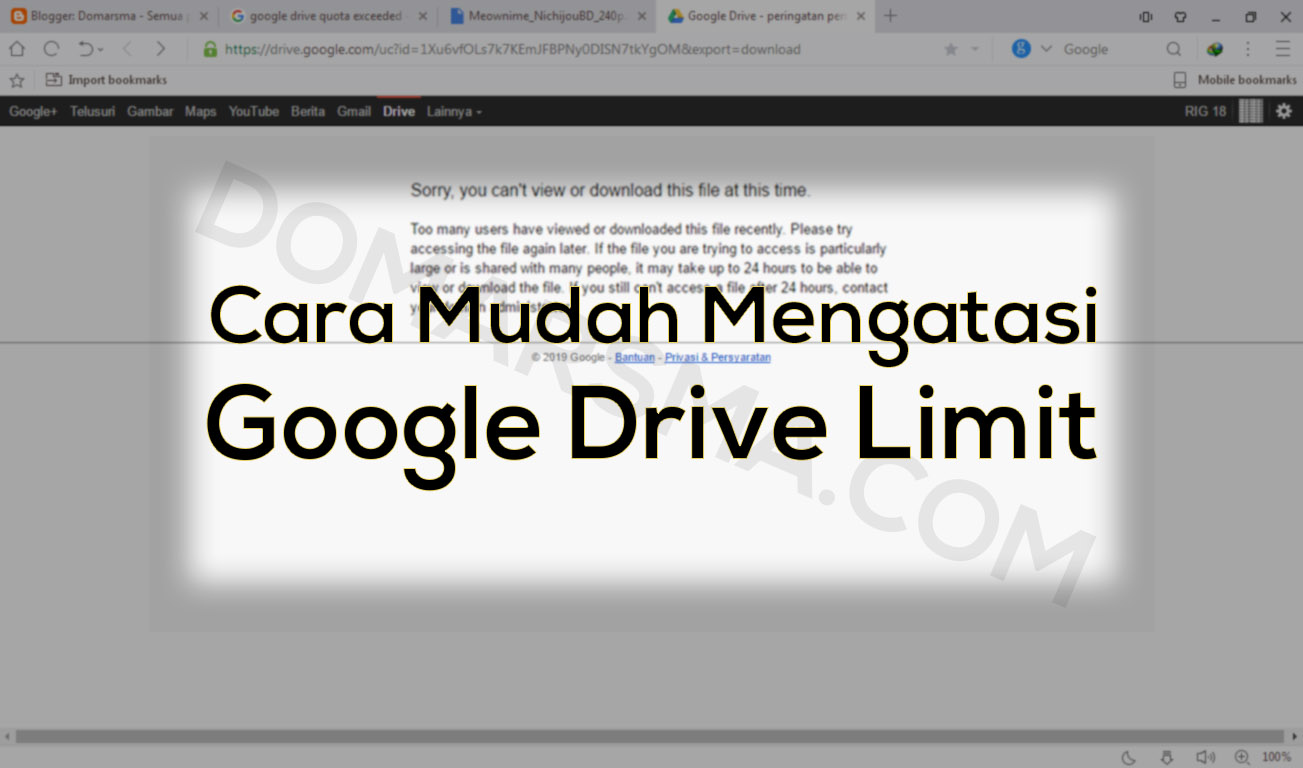Image resolution: width=1303 pixels, height=768 pixels.
Task: Expand the Lainnya dropdown
Action: point(454,111)
